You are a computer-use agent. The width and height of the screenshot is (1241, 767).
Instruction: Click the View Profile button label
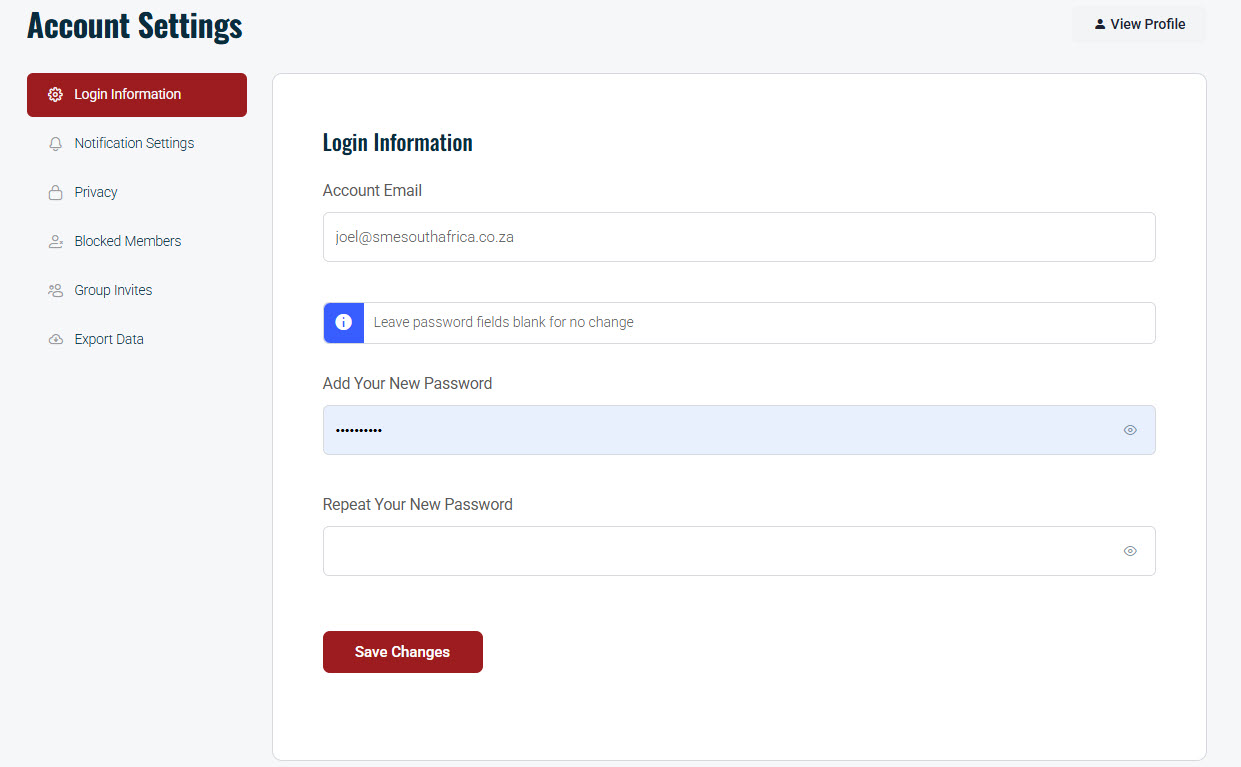[x=1147, y=24]
